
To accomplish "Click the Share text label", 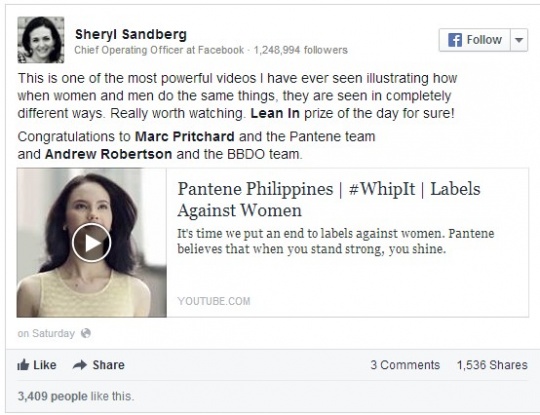I will pyautogui.click(x=108, y=365).
